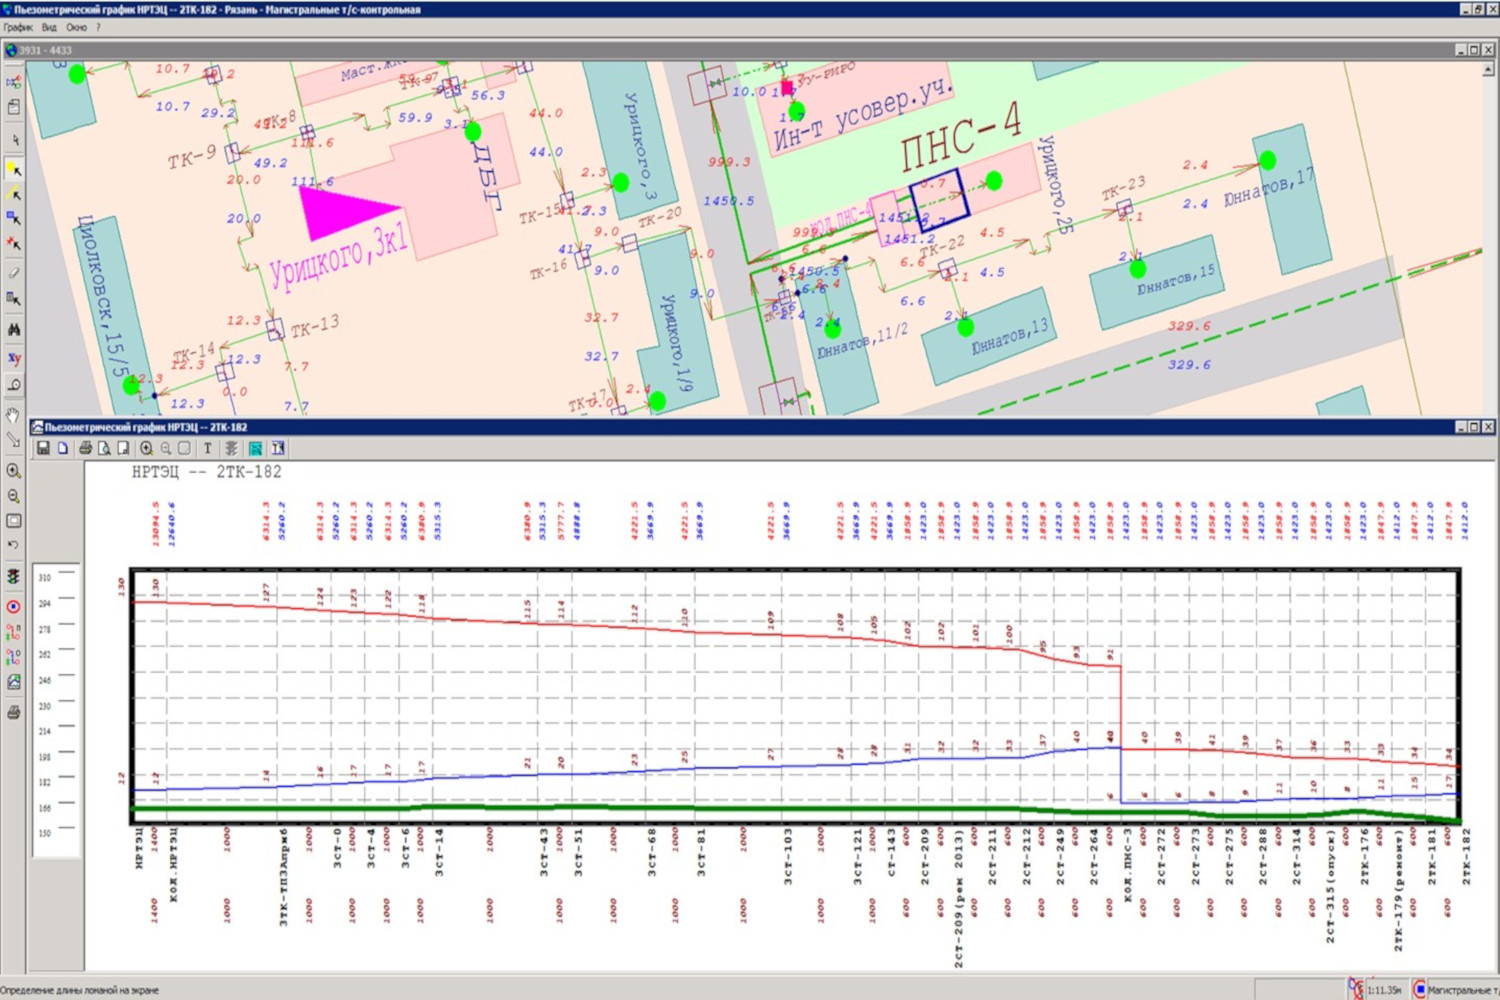Screen dimensions: 1500x1000
Task: Click the ТК-23 node label on the map
Action: (x=1123, y=189)
